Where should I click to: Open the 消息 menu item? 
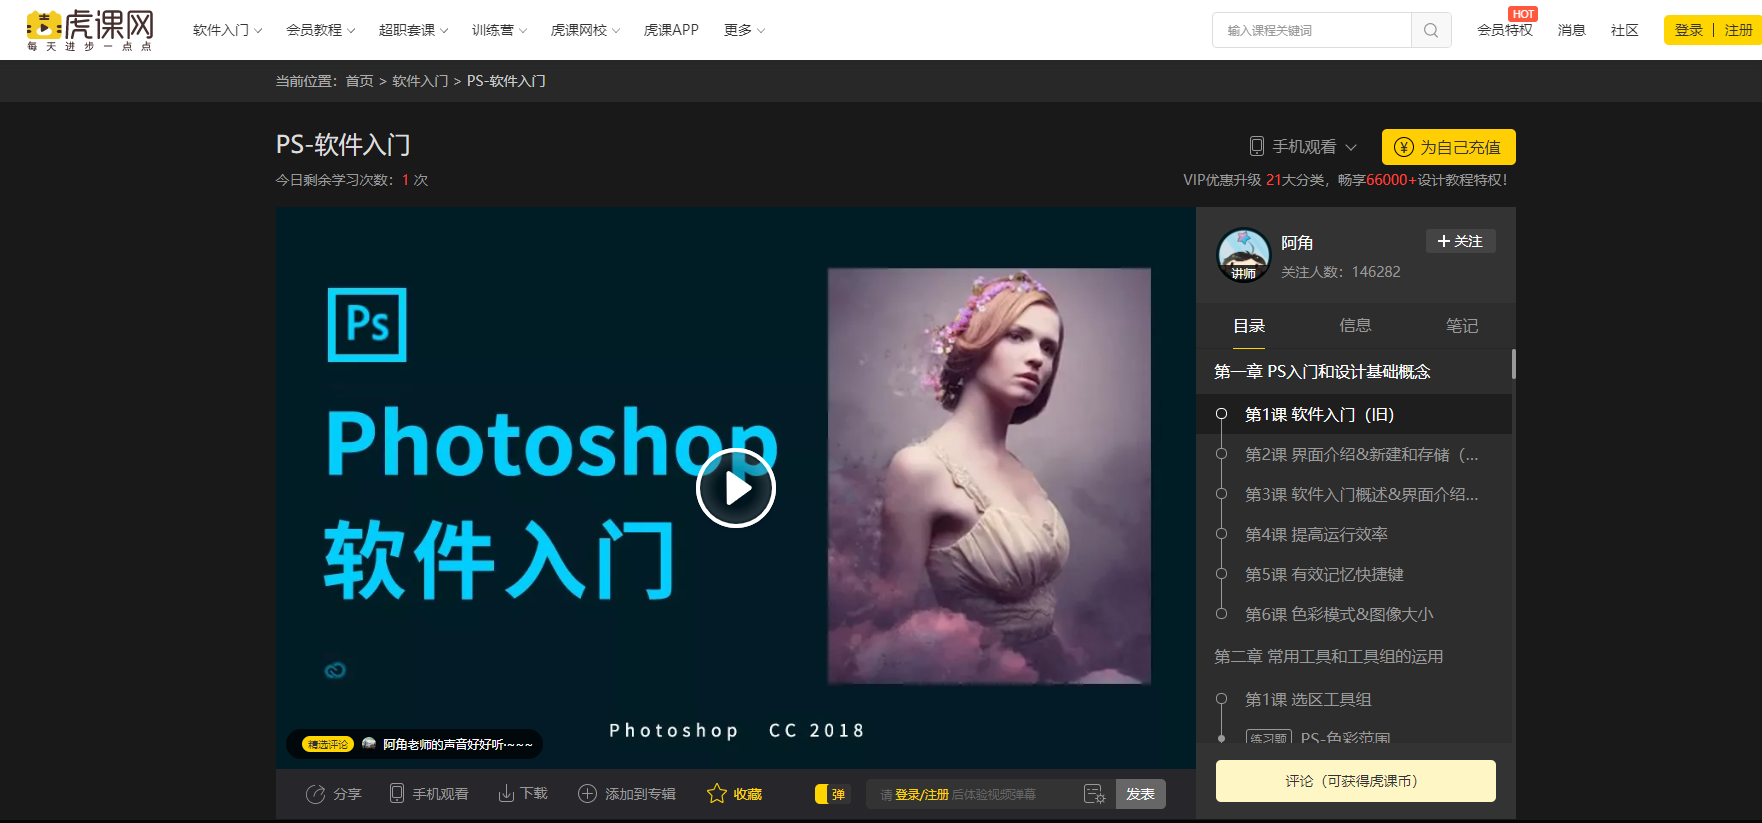point(1572,30)
